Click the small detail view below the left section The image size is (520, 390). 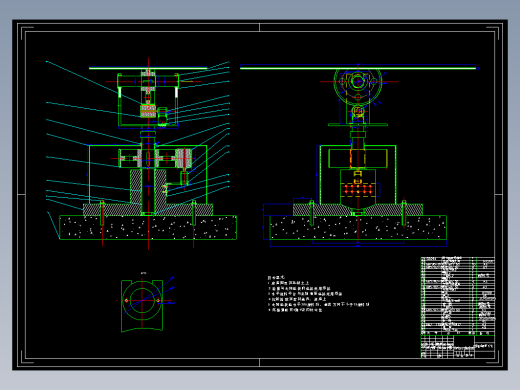click(142, 306)
